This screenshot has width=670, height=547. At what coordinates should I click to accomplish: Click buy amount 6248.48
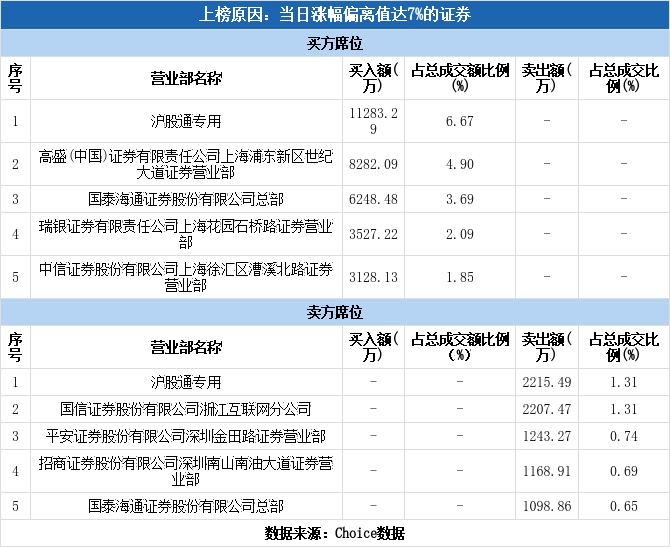[373, 199]
